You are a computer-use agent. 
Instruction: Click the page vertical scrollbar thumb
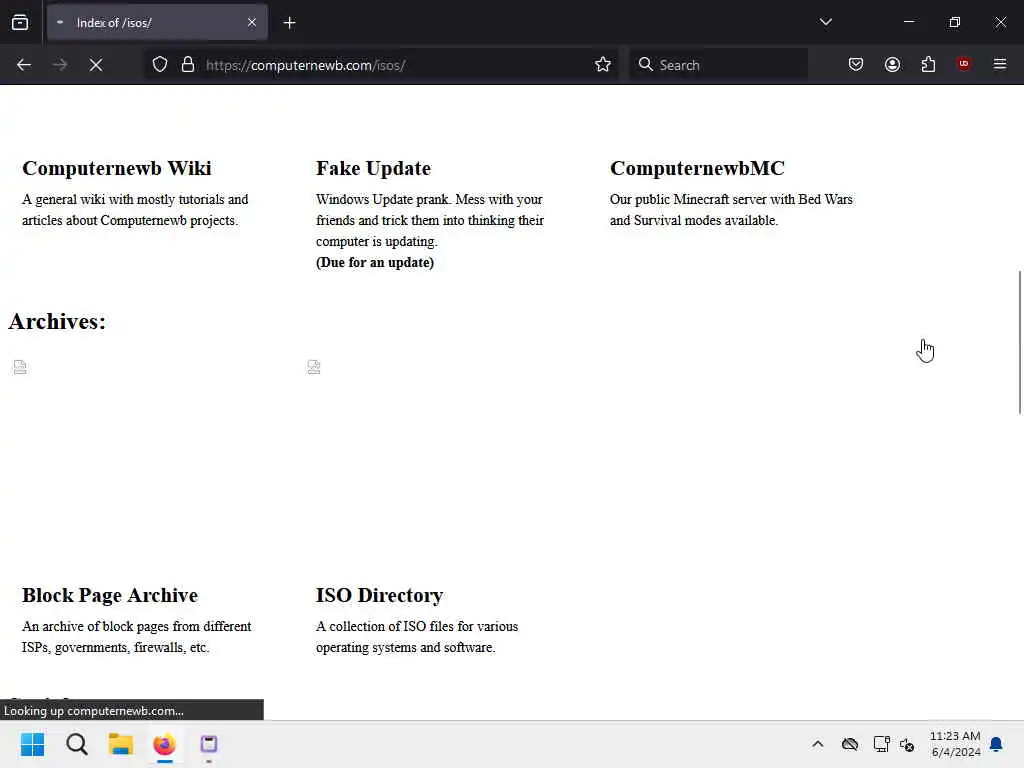1019,342
